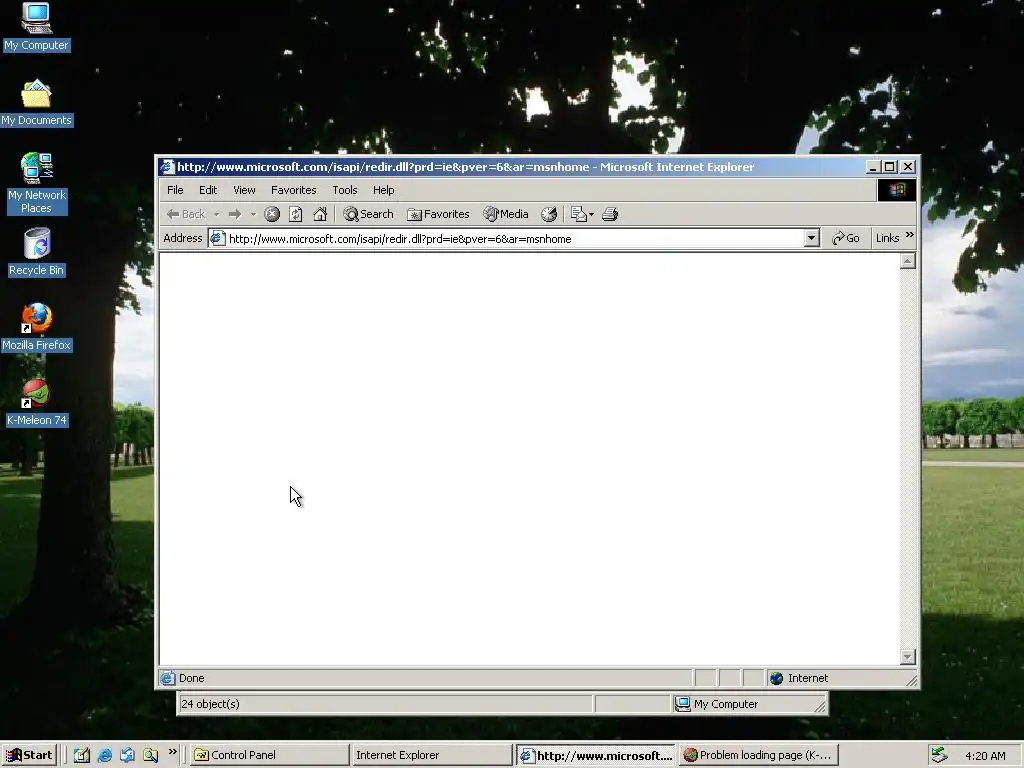Expand the Quick Launch overflow chevron

click(x=172, y=752)
